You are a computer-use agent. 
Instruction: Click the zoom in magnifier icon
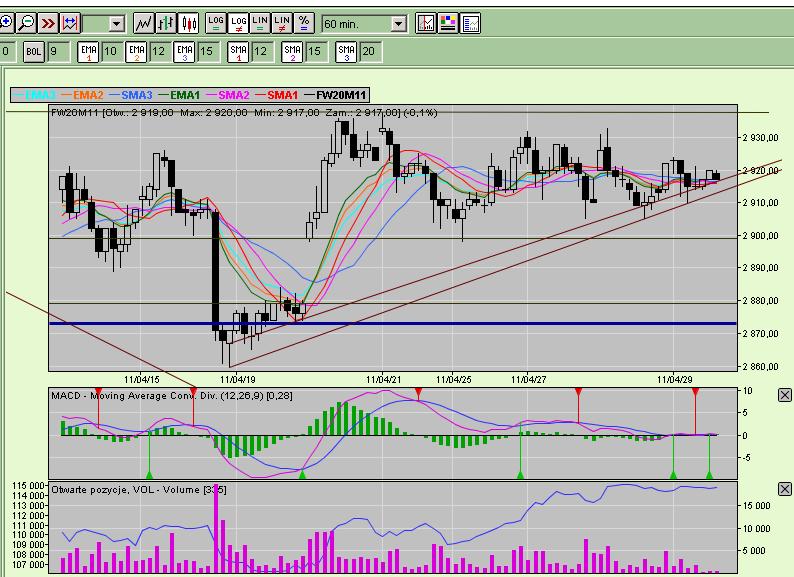click(x=6, y=23)
